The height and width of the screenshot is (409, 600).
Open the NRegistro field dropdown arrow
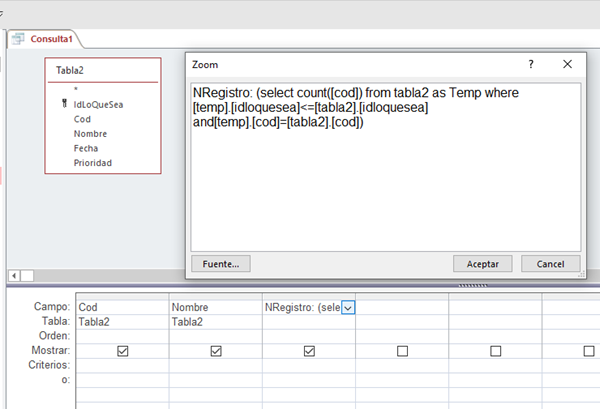pyautogui.click(x=348, y=308)
